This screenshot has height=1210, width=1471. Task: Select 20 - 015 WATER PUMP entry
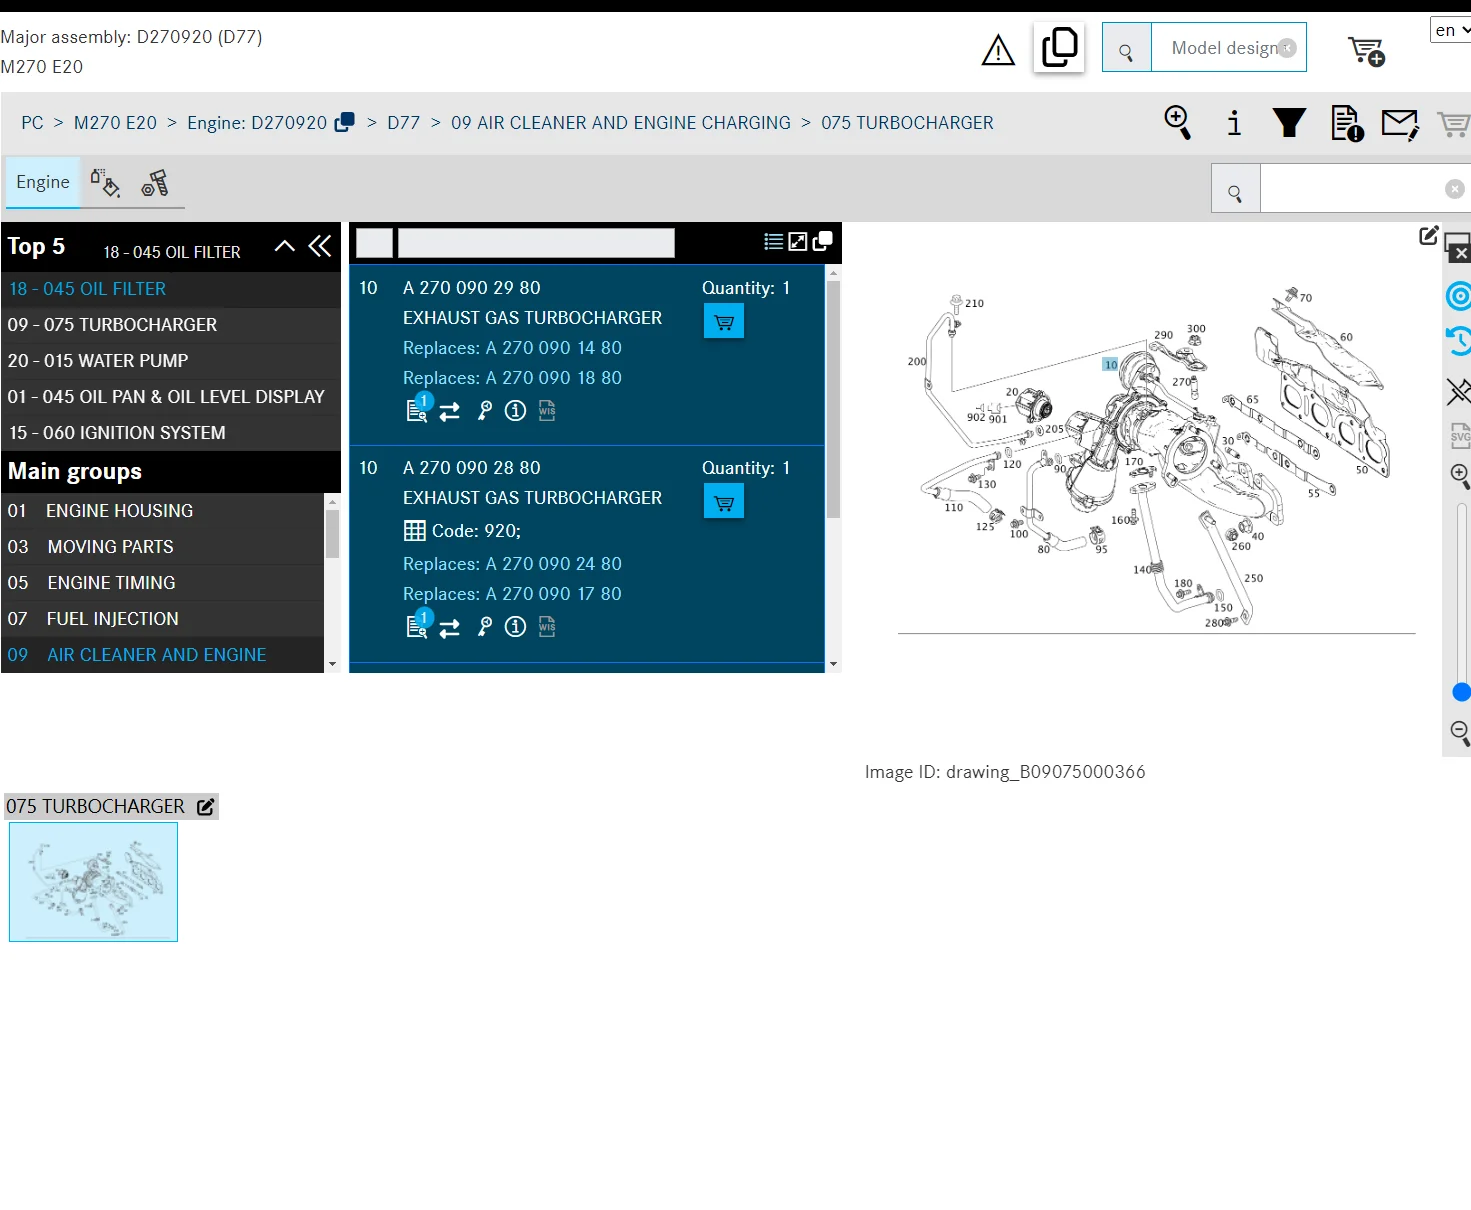[x=170, y=361]
